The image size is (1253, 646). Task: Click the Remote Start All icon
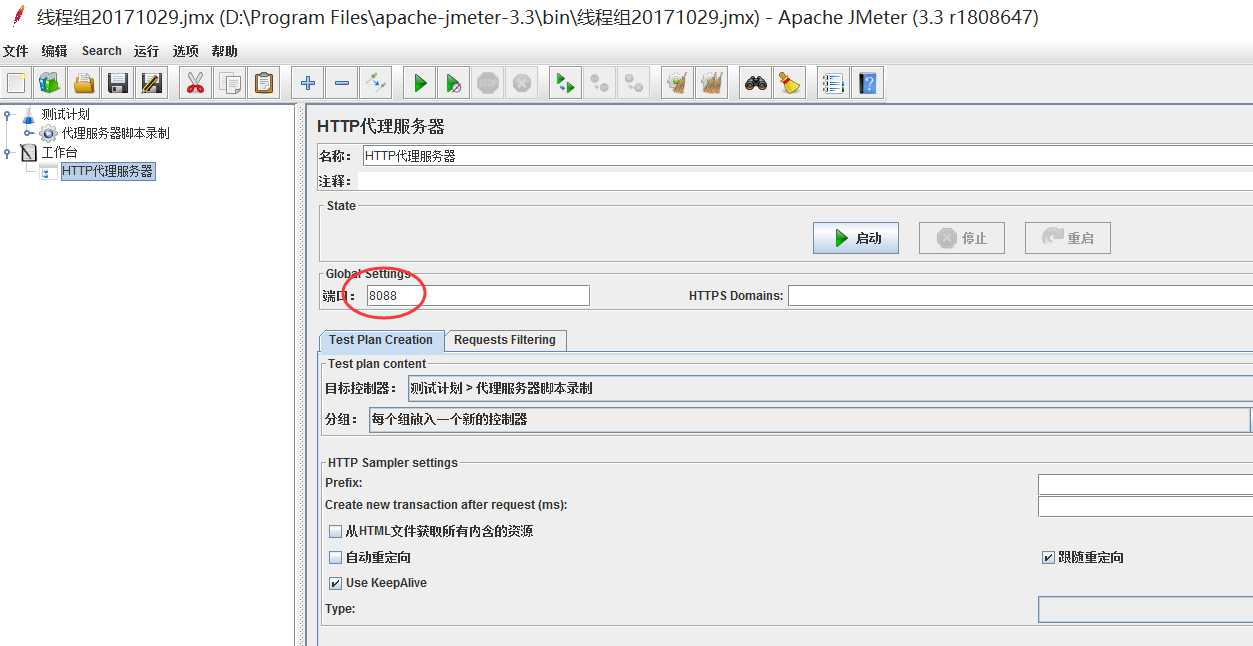click(x=566, y=83)
